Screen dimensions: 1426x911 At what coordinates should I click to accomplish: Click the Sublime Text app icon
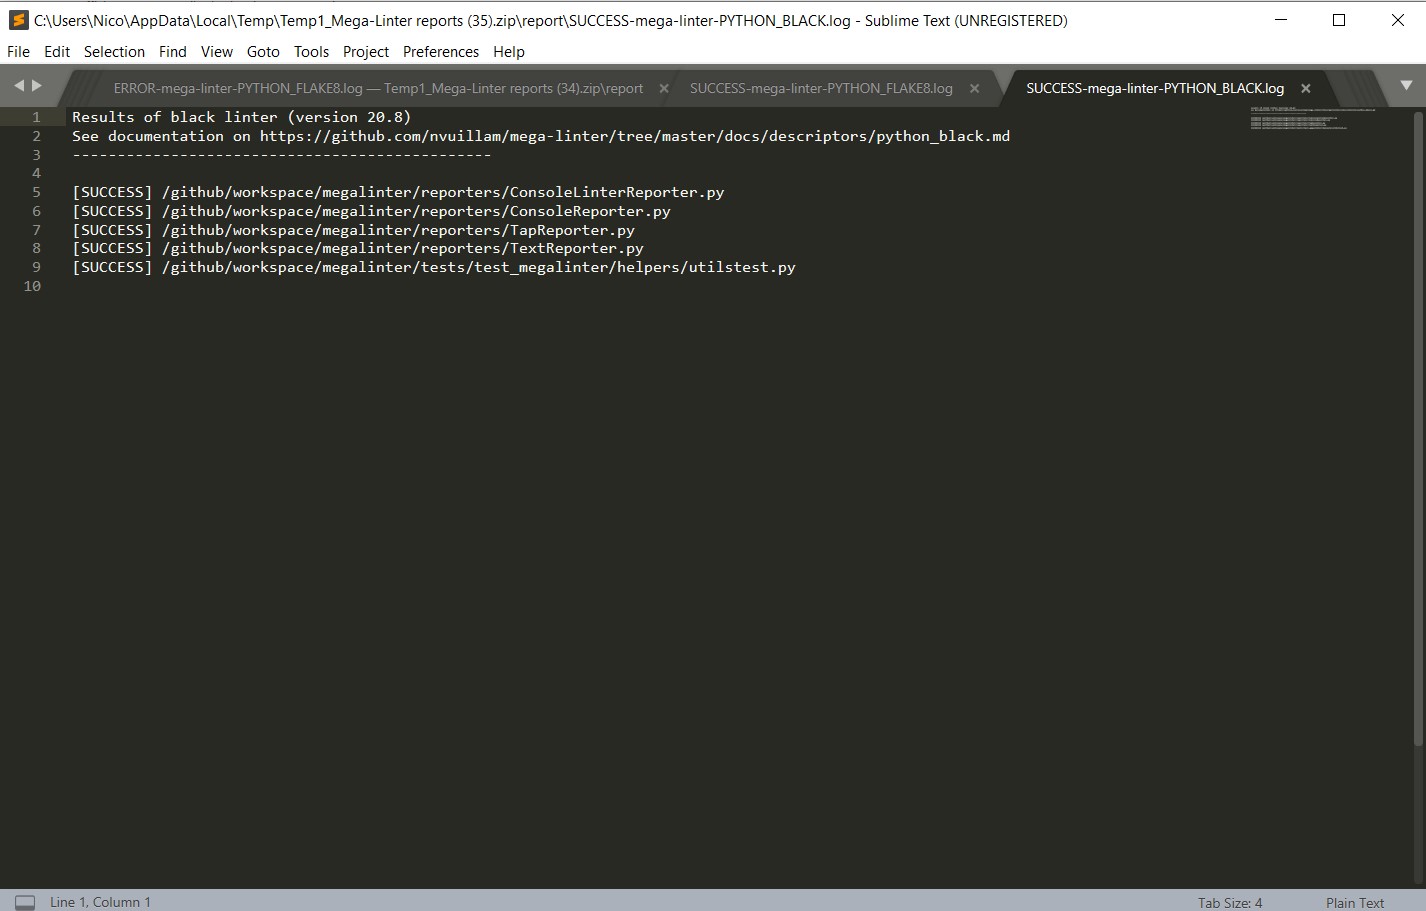18,20
